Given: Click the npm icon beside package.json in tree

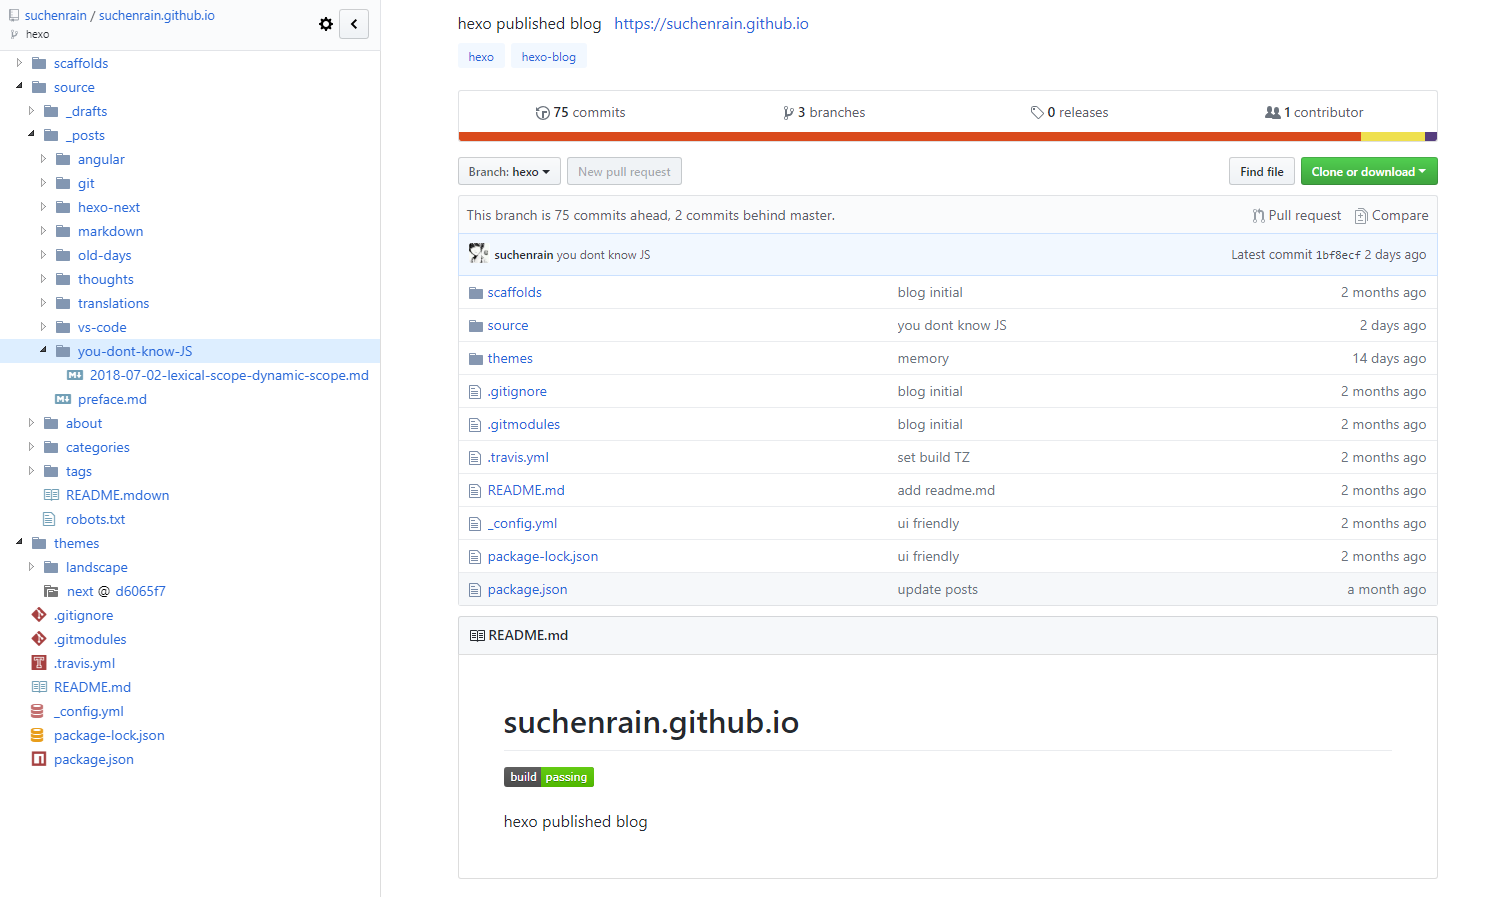Looking at the screenshot, I should 39,759.
